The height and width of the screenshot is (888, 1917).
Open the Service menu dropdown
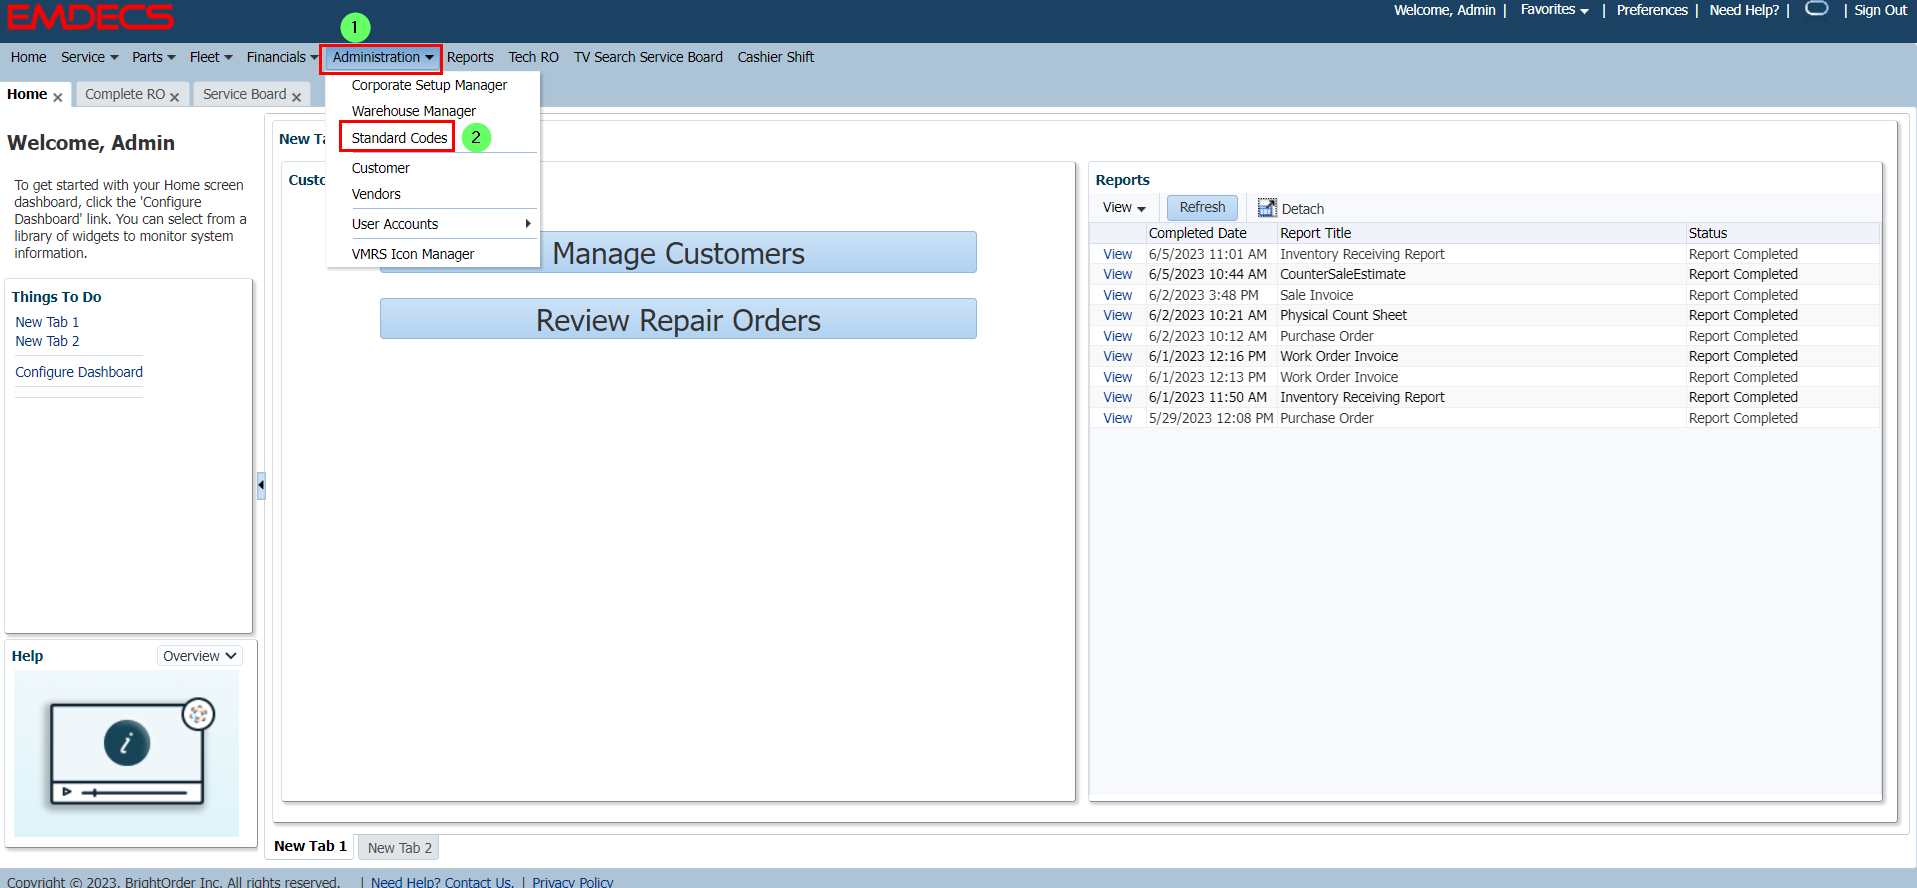(x=89, y=57)
